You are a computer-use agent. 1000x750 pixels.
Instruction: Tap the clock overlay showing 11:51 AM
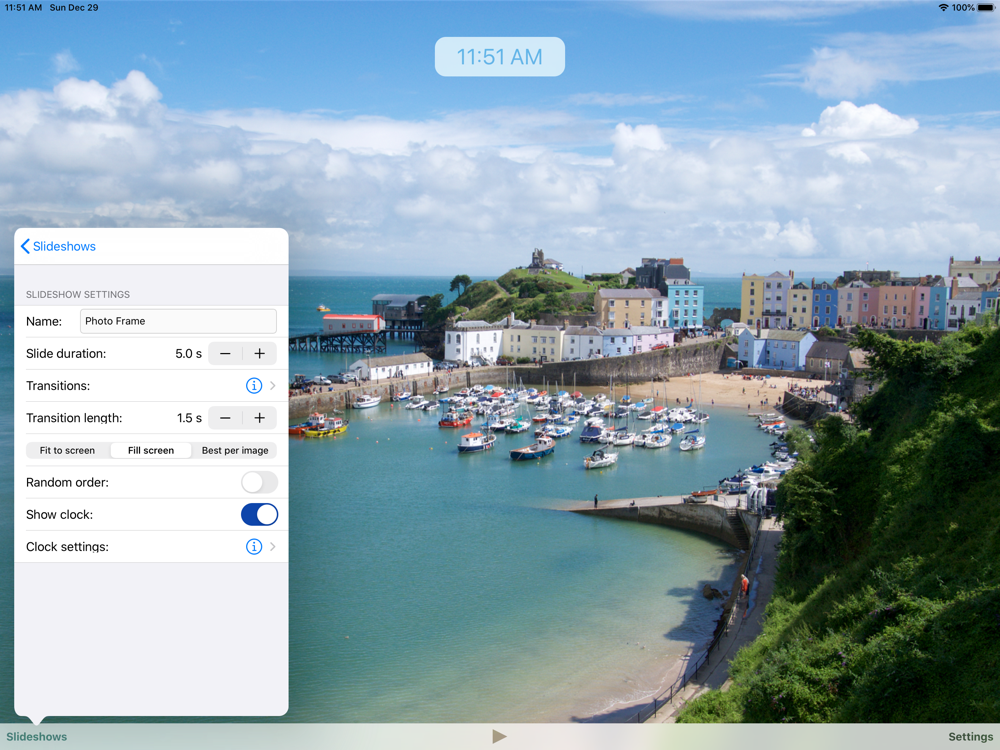(499, 57)
